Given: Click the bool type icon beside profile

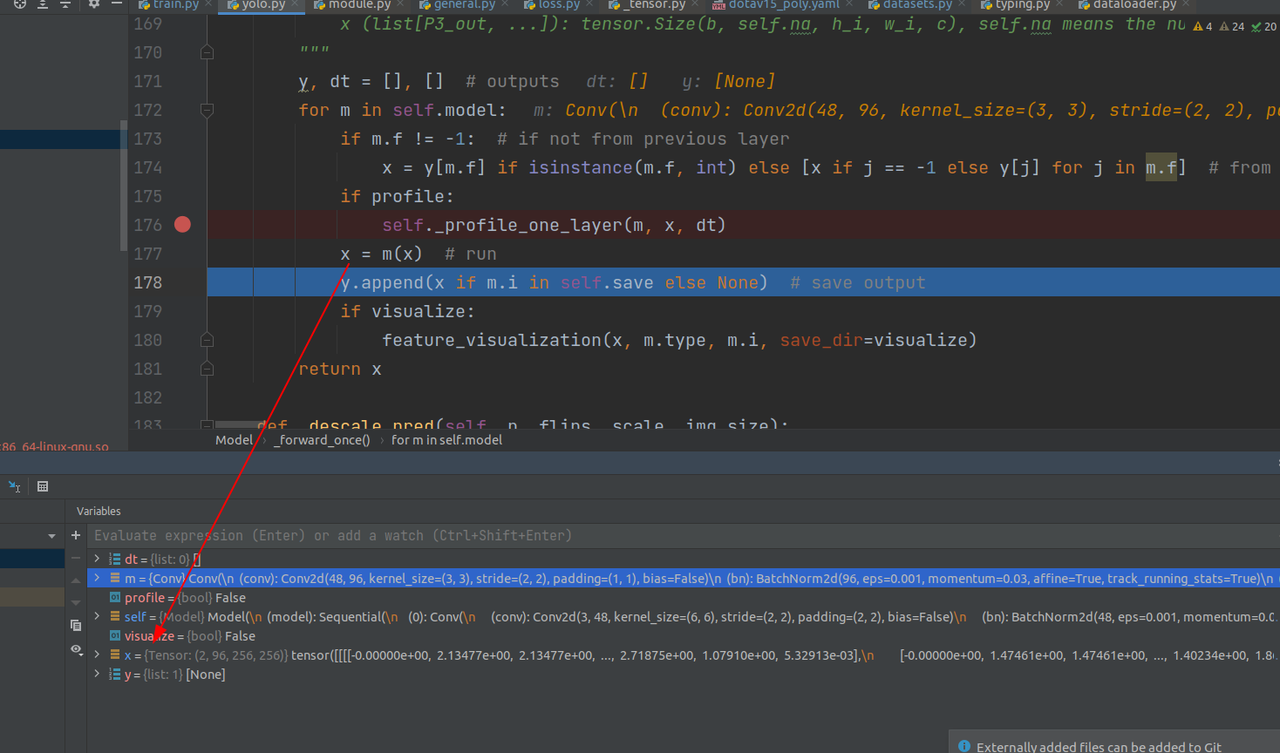Looking at the screenshot, I should (115, 598).
